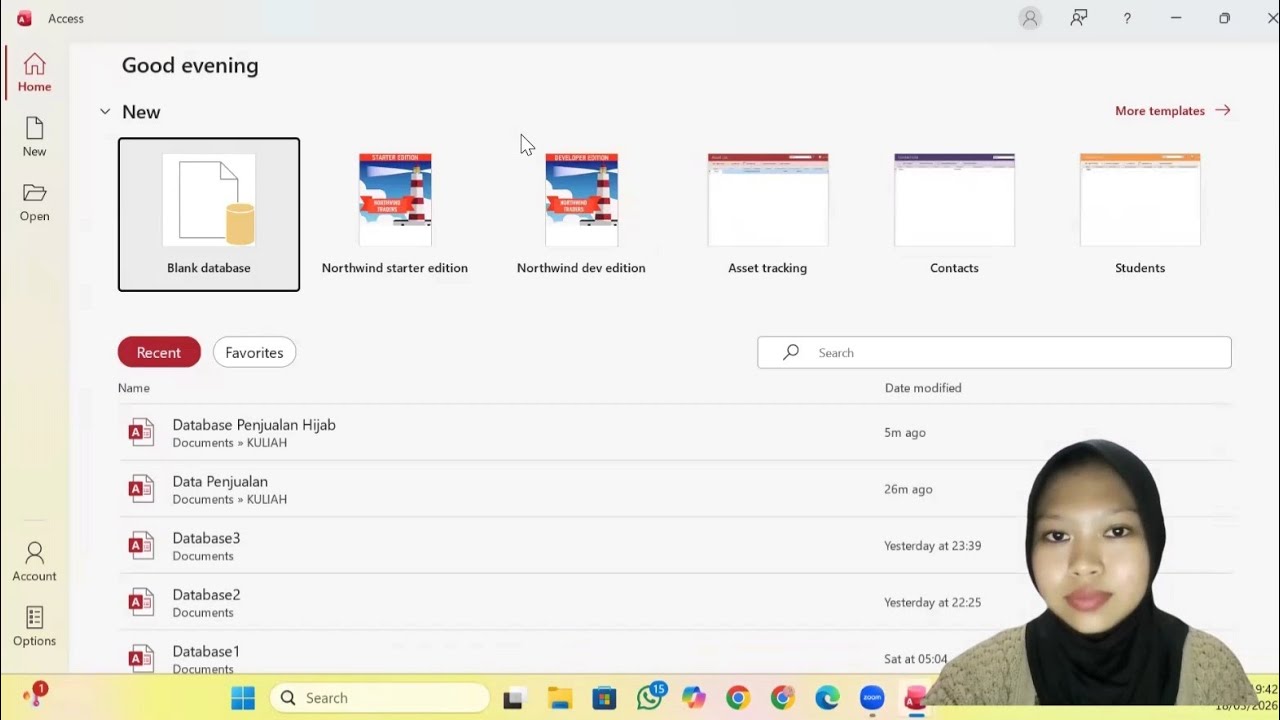Open Task View on the taskbar
Screen dimensions: 1280x720
click(x=515, y=698)
